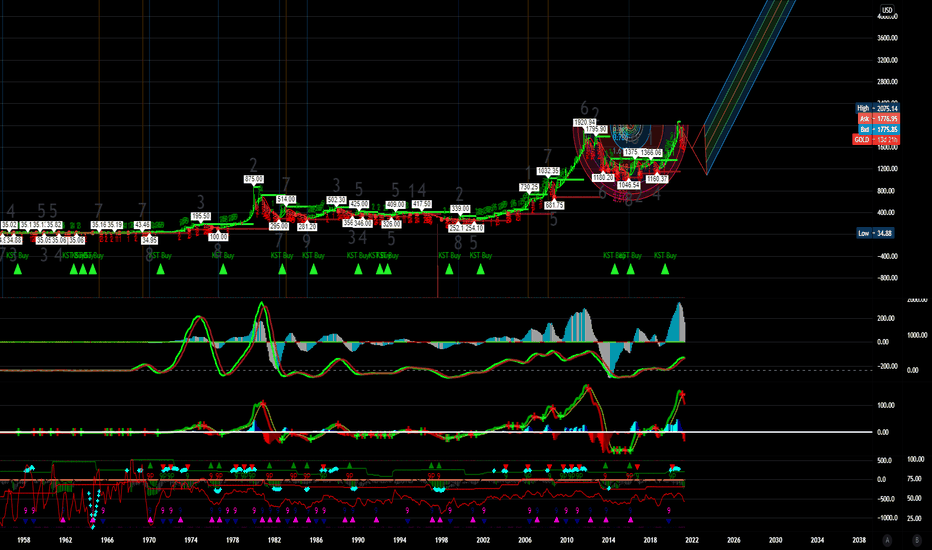Click the 1920.94 peak label

(x=584, y=122)
